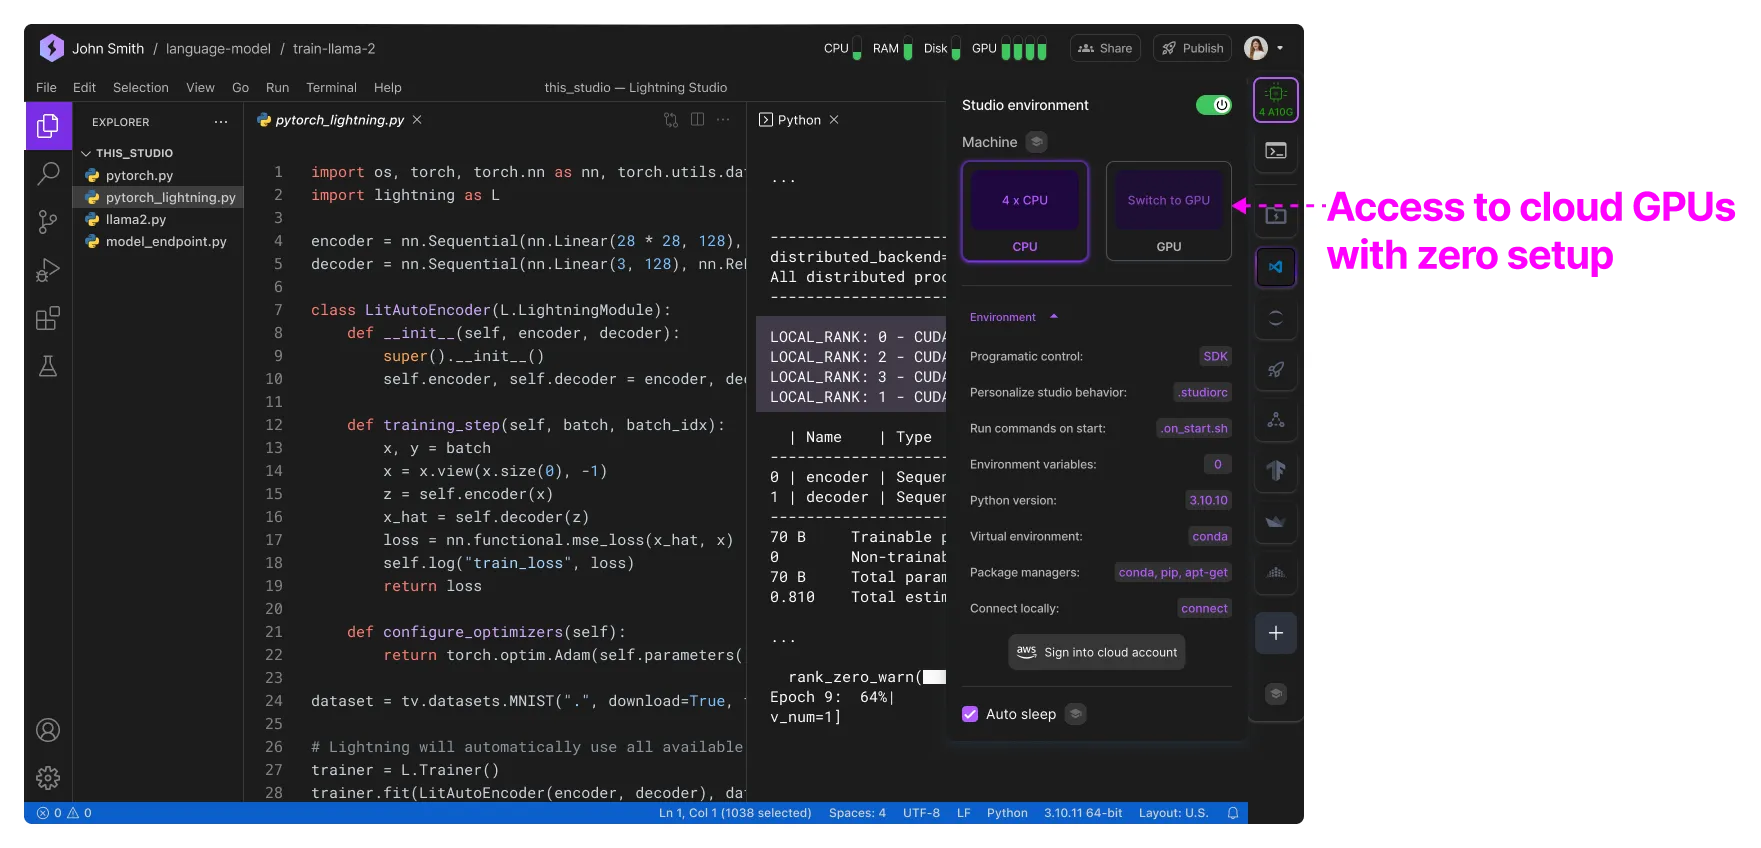The image size is (1761, 848).
Task: Open the profile avatar dropdown arrow
Action: pos(1280,48)
